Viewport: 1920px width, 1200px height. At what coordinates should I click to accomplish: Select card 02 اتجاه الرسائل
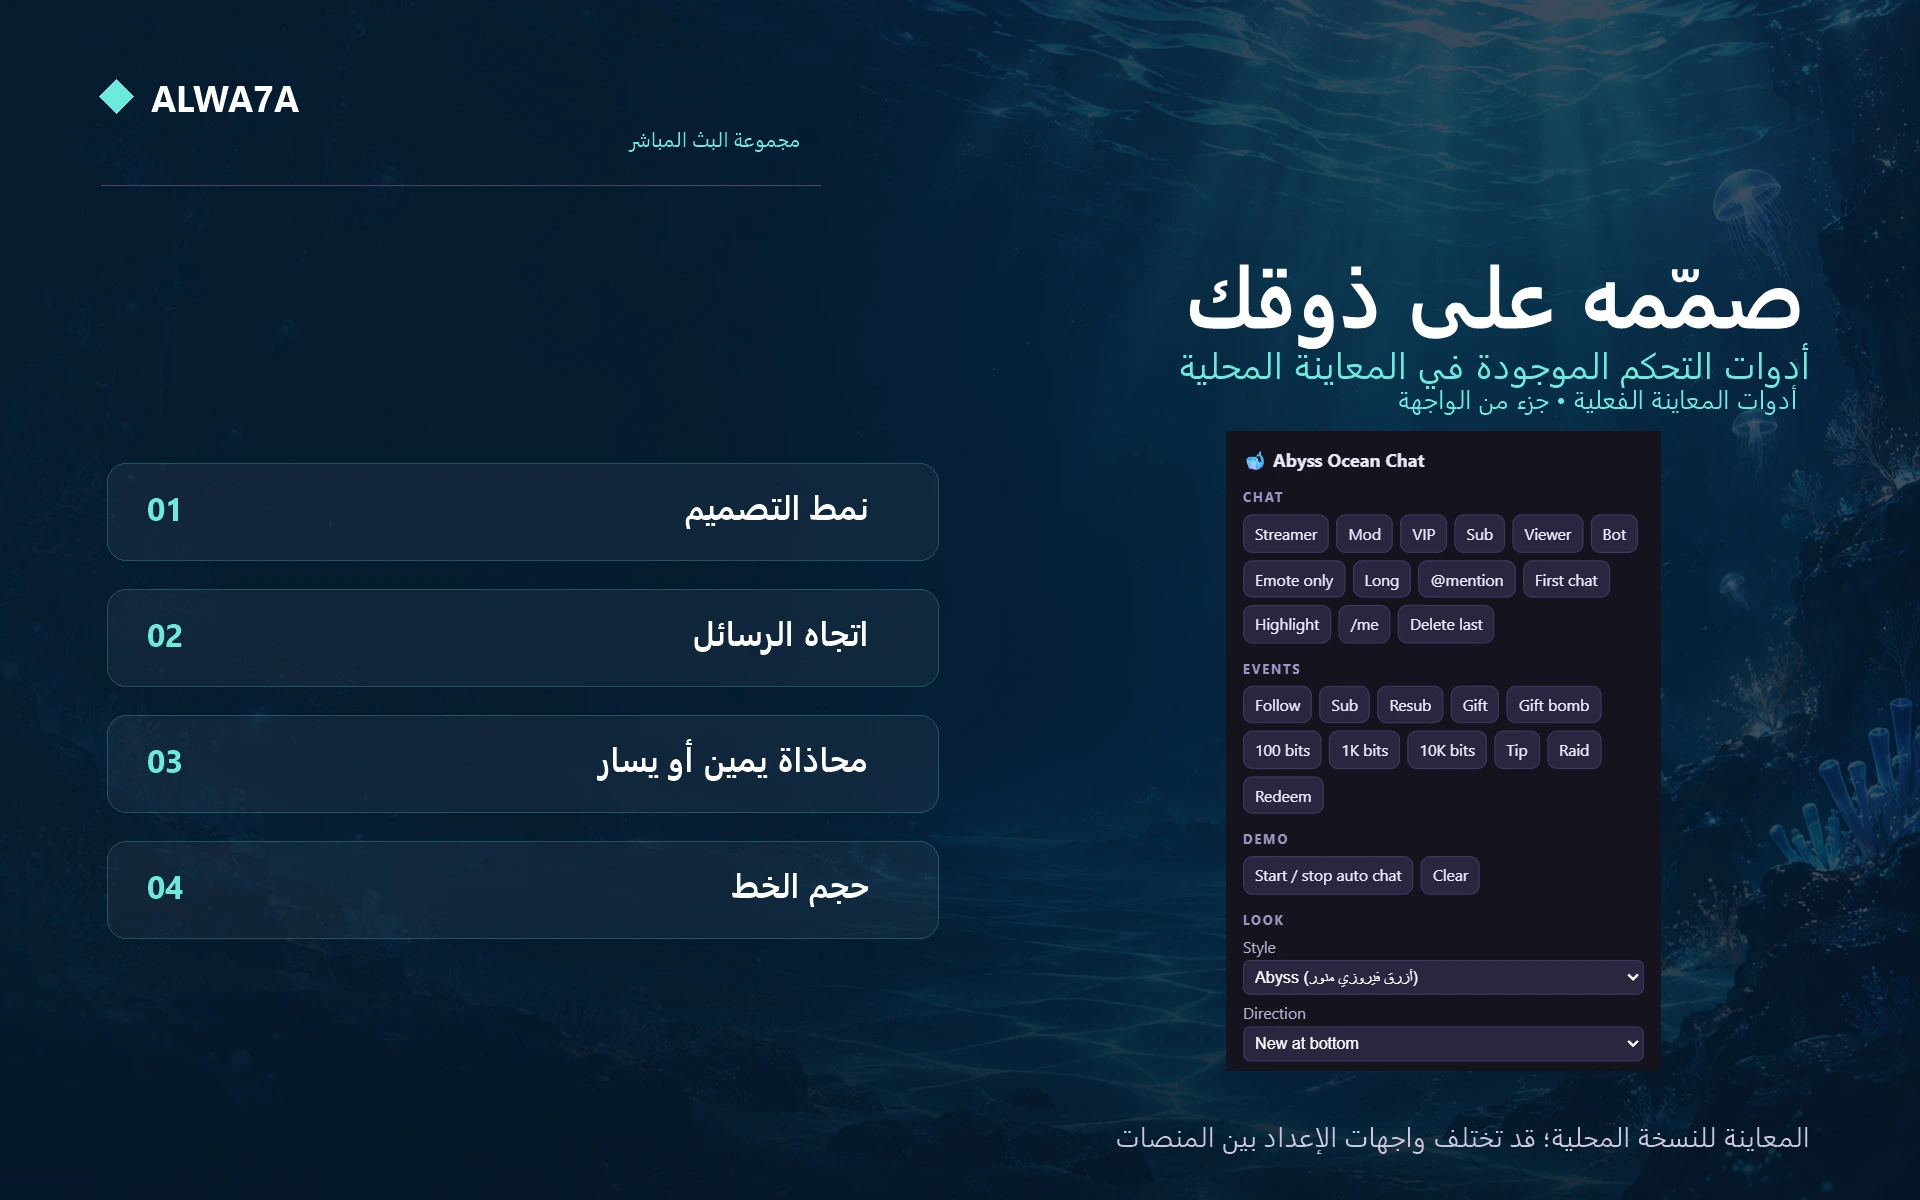click(x=523, y=637)
